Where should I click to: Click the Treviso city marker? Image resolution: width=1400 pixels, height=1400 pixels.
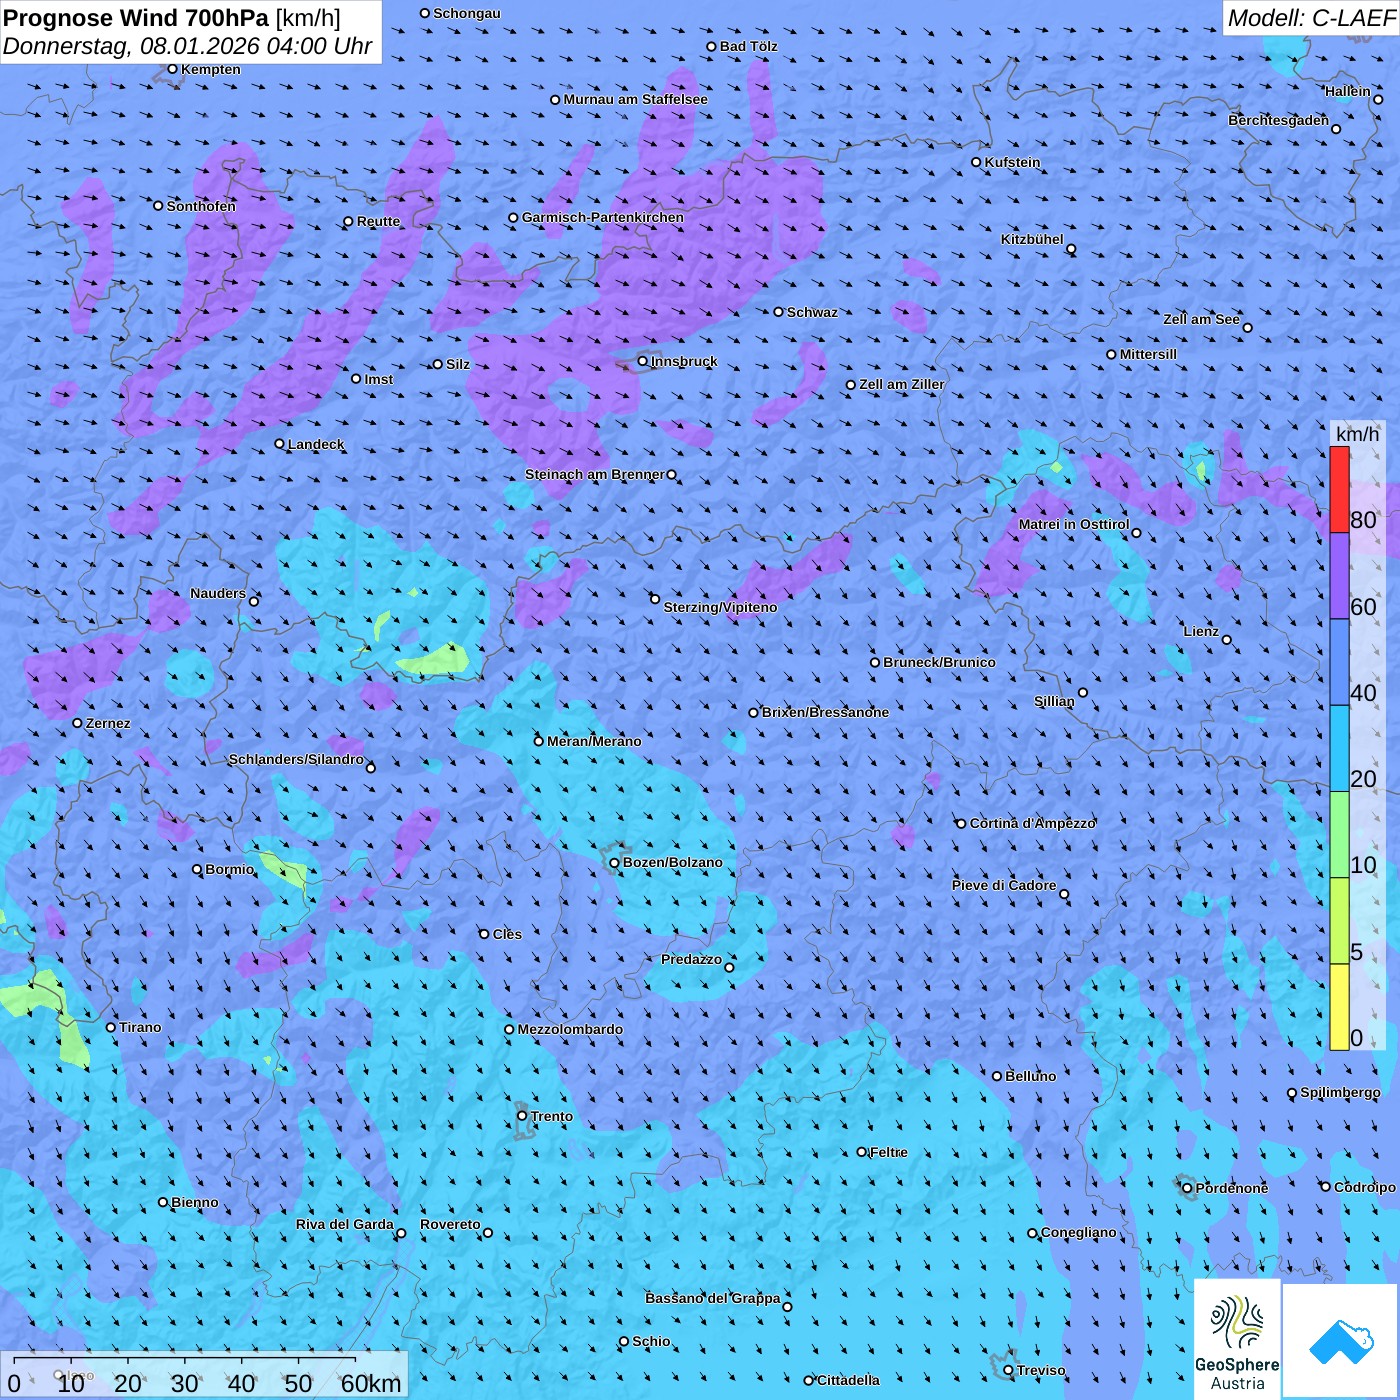coord(1008,1370)
